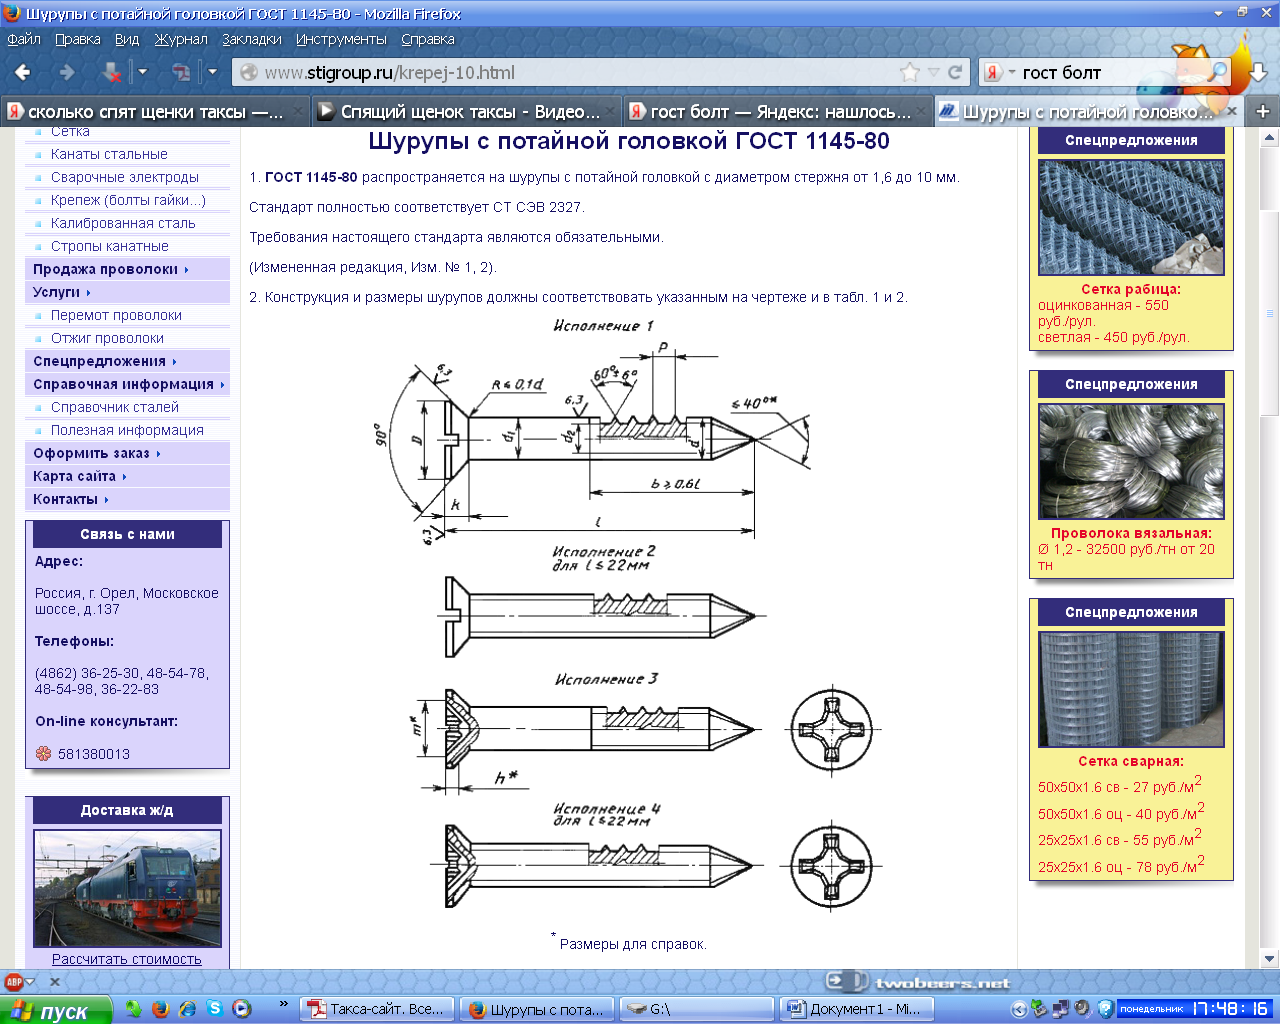The height and width of the screenshot is (1024, 1280).
Task: Switch to the G:\ explorer taskbar window
Action: pos(696,1009)
